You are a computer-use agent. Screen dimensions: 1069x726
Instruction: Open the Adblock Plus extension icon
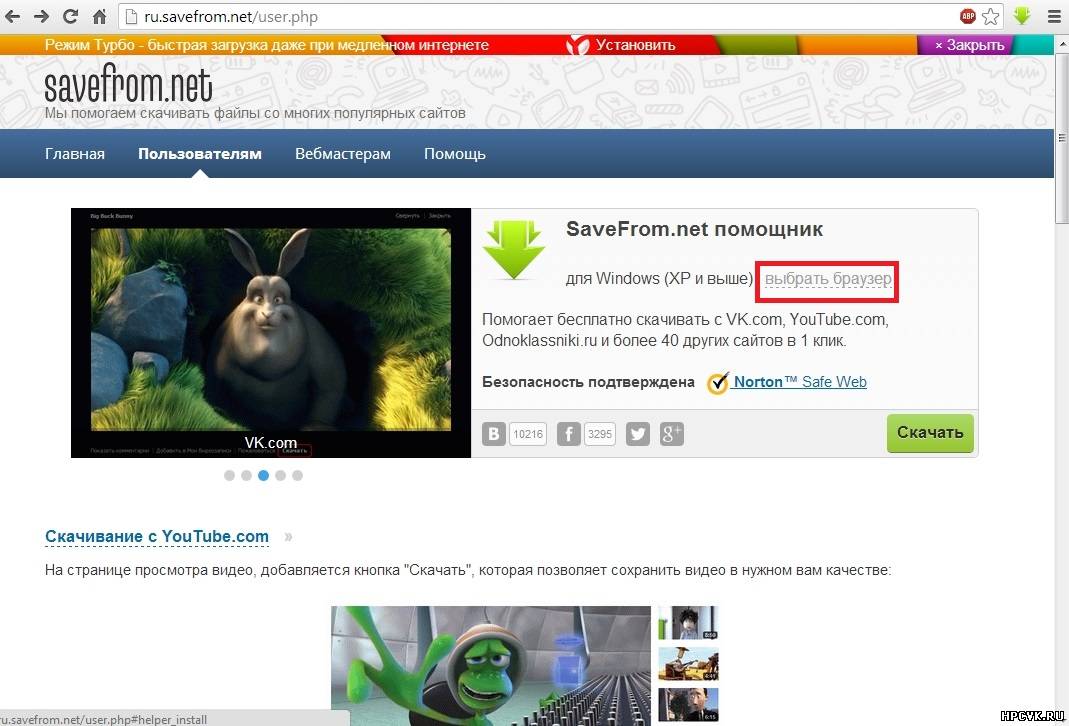pos(967,16)
